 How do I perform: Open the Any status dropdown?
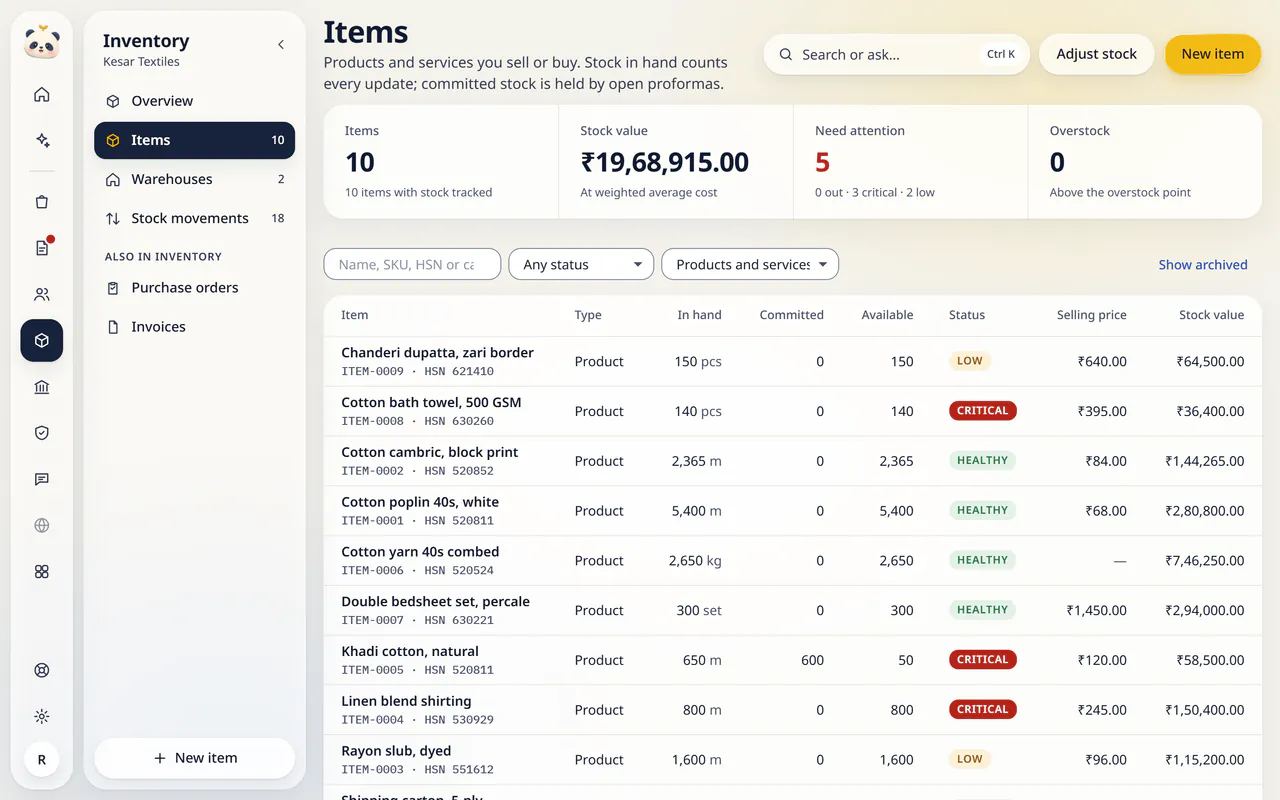(581, 264)
